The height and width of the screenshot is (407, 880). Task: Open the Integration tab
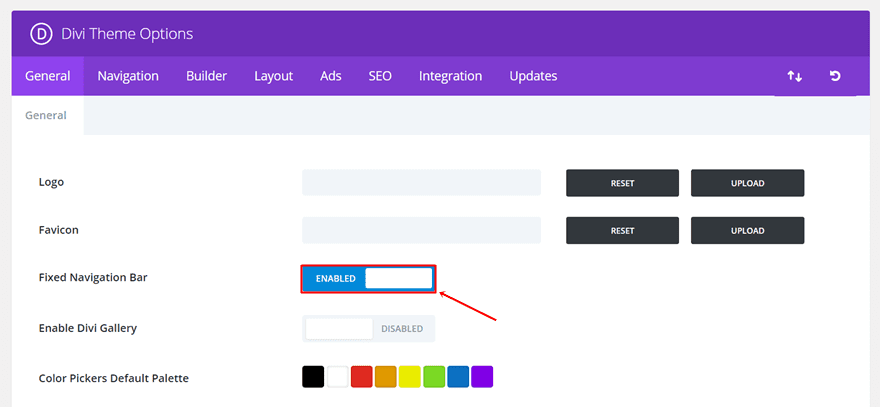(x=450, y=76)
